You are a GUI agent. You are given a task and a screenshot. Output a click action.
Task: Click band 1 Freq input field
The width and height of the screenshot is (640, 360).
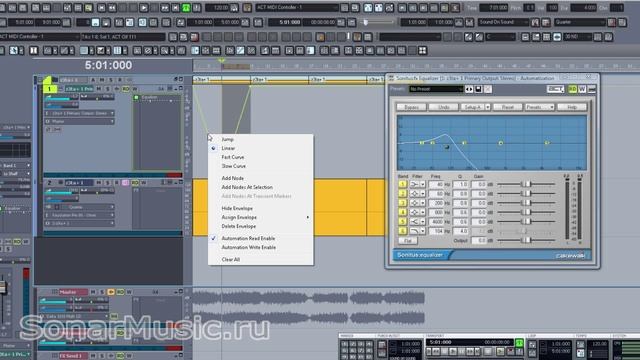point(437,184)
